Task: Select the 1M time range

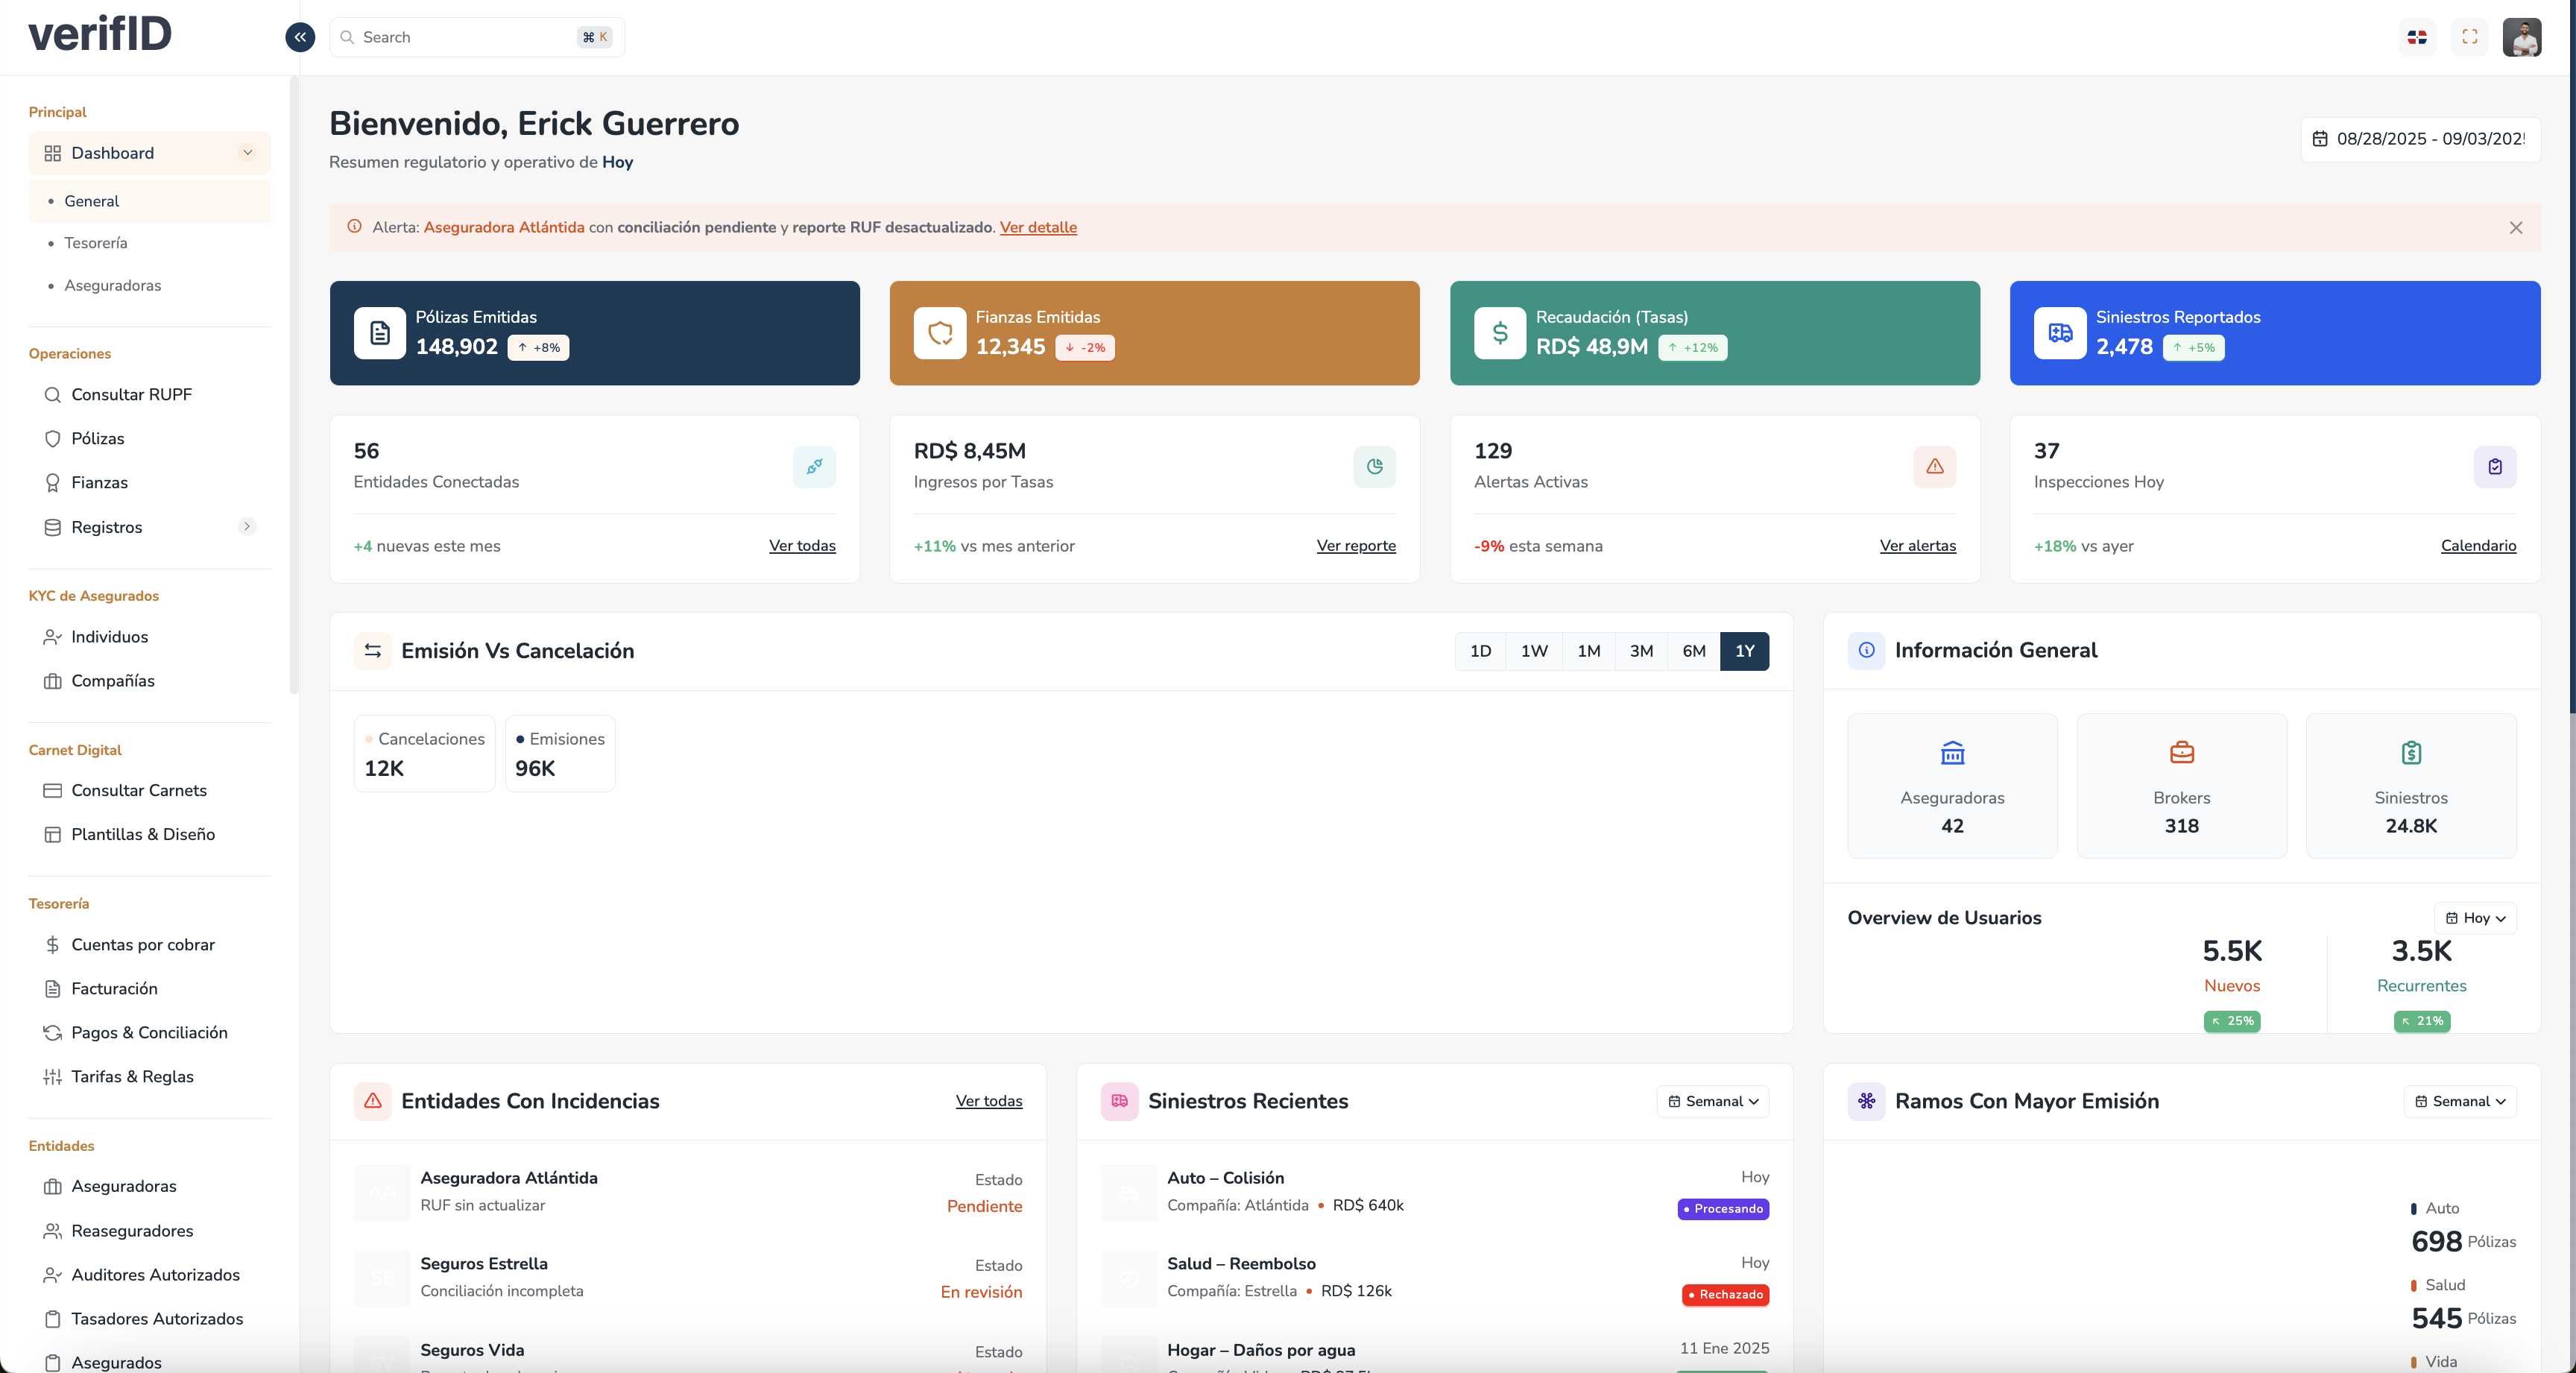Action: pyautogui.click(x=1588, y=651)
